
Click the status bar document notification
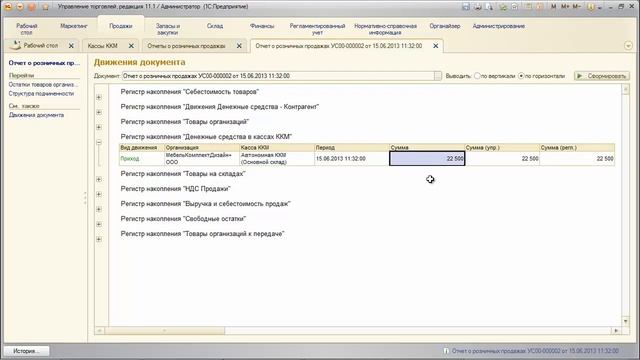(531, 351)
